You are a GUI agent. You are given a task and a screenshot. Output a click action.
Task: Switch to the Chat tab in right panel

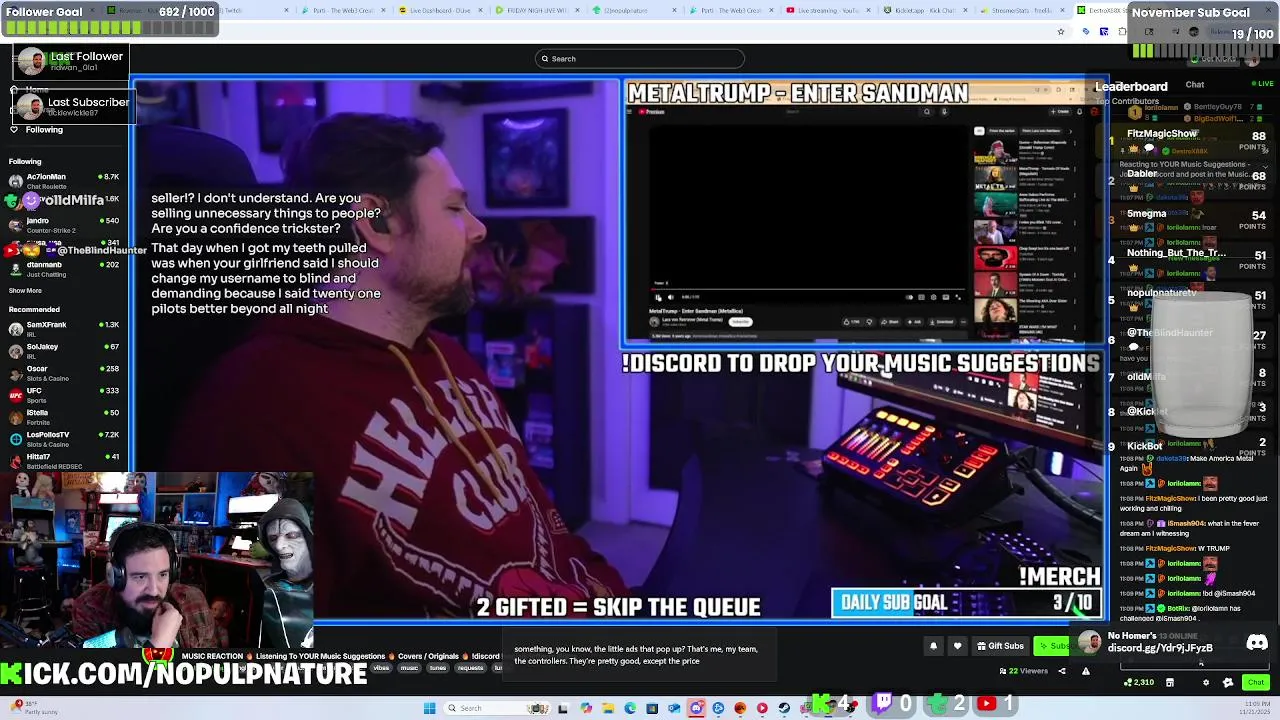click(1195, 85)
